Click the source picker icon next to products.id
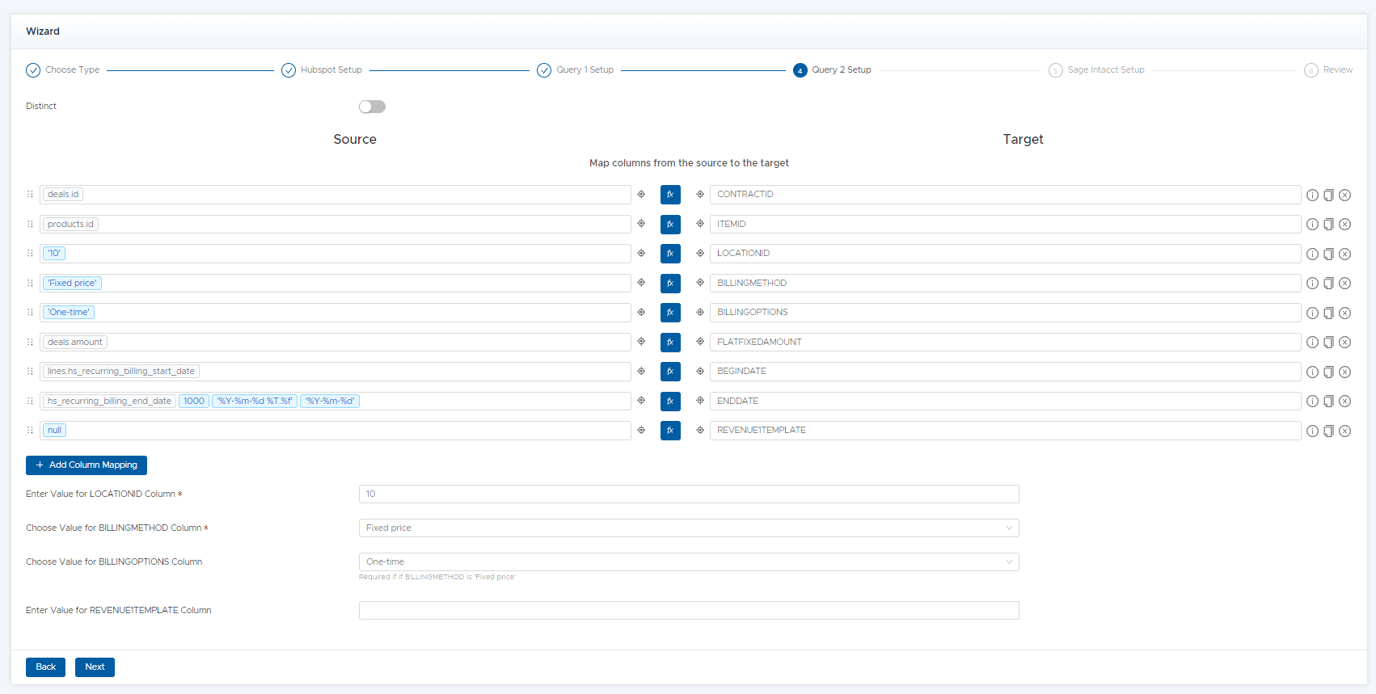 tap(641, 224)
